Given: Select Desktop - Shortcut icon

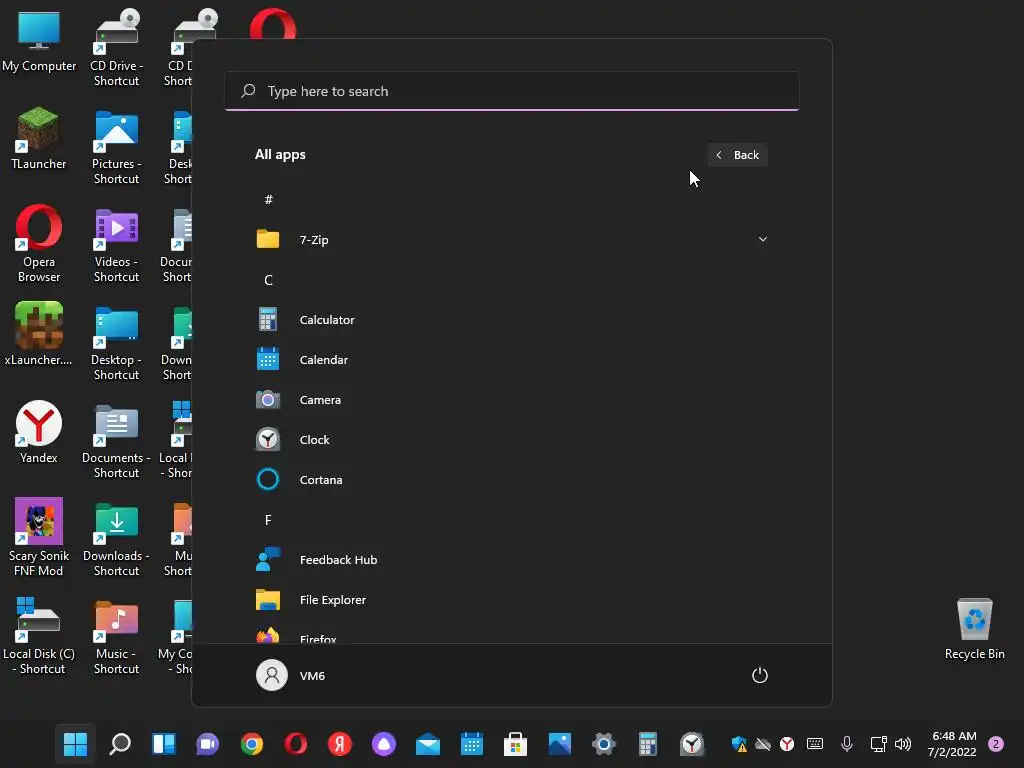Looking at the screenshot, I should (x=116, y=344).
